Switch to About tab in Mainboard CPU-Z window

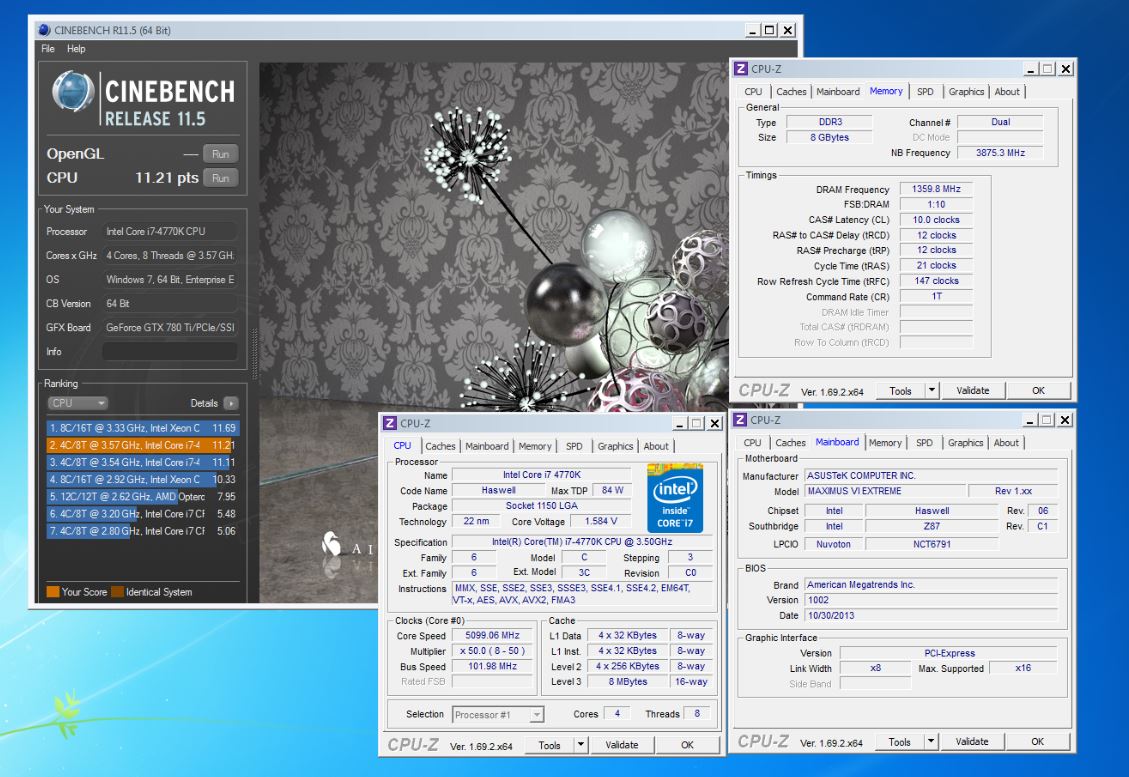point(1006,443)
